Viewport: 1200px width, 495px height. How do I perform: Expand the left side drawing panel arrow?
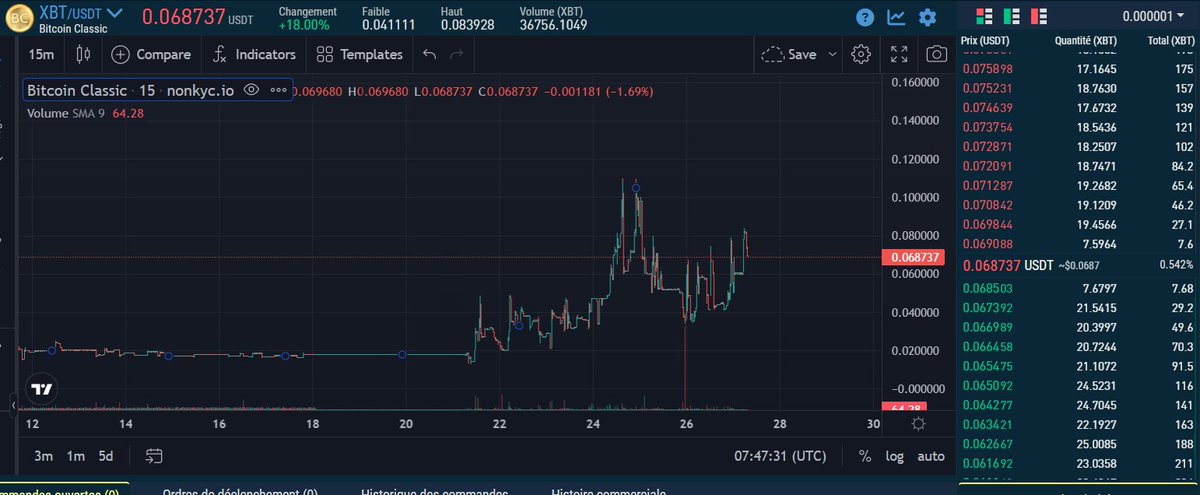13,405
